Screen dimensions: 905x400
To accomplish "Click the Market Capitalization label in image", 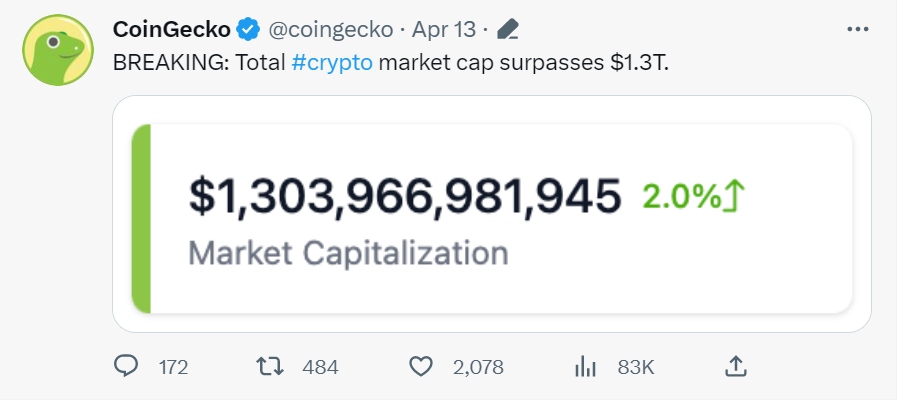I will (348, 251).
